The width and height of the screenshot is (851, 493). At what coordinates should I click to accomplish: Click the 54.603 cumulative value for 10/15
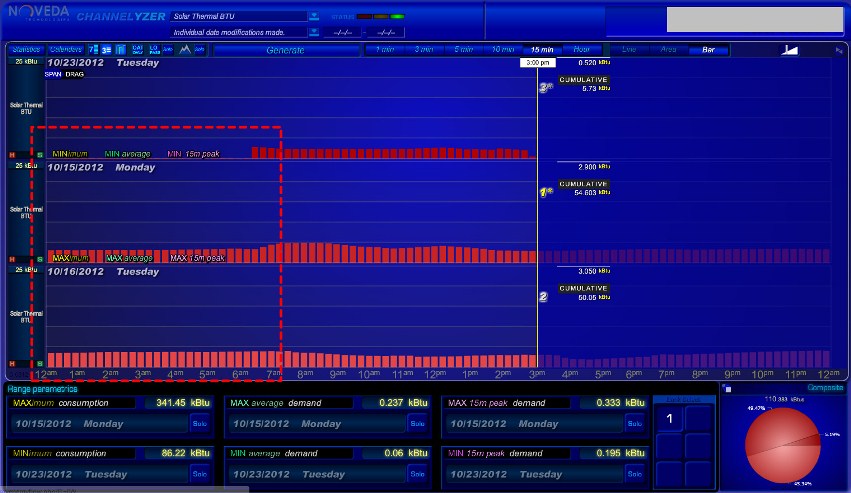[x=592, y=193]
